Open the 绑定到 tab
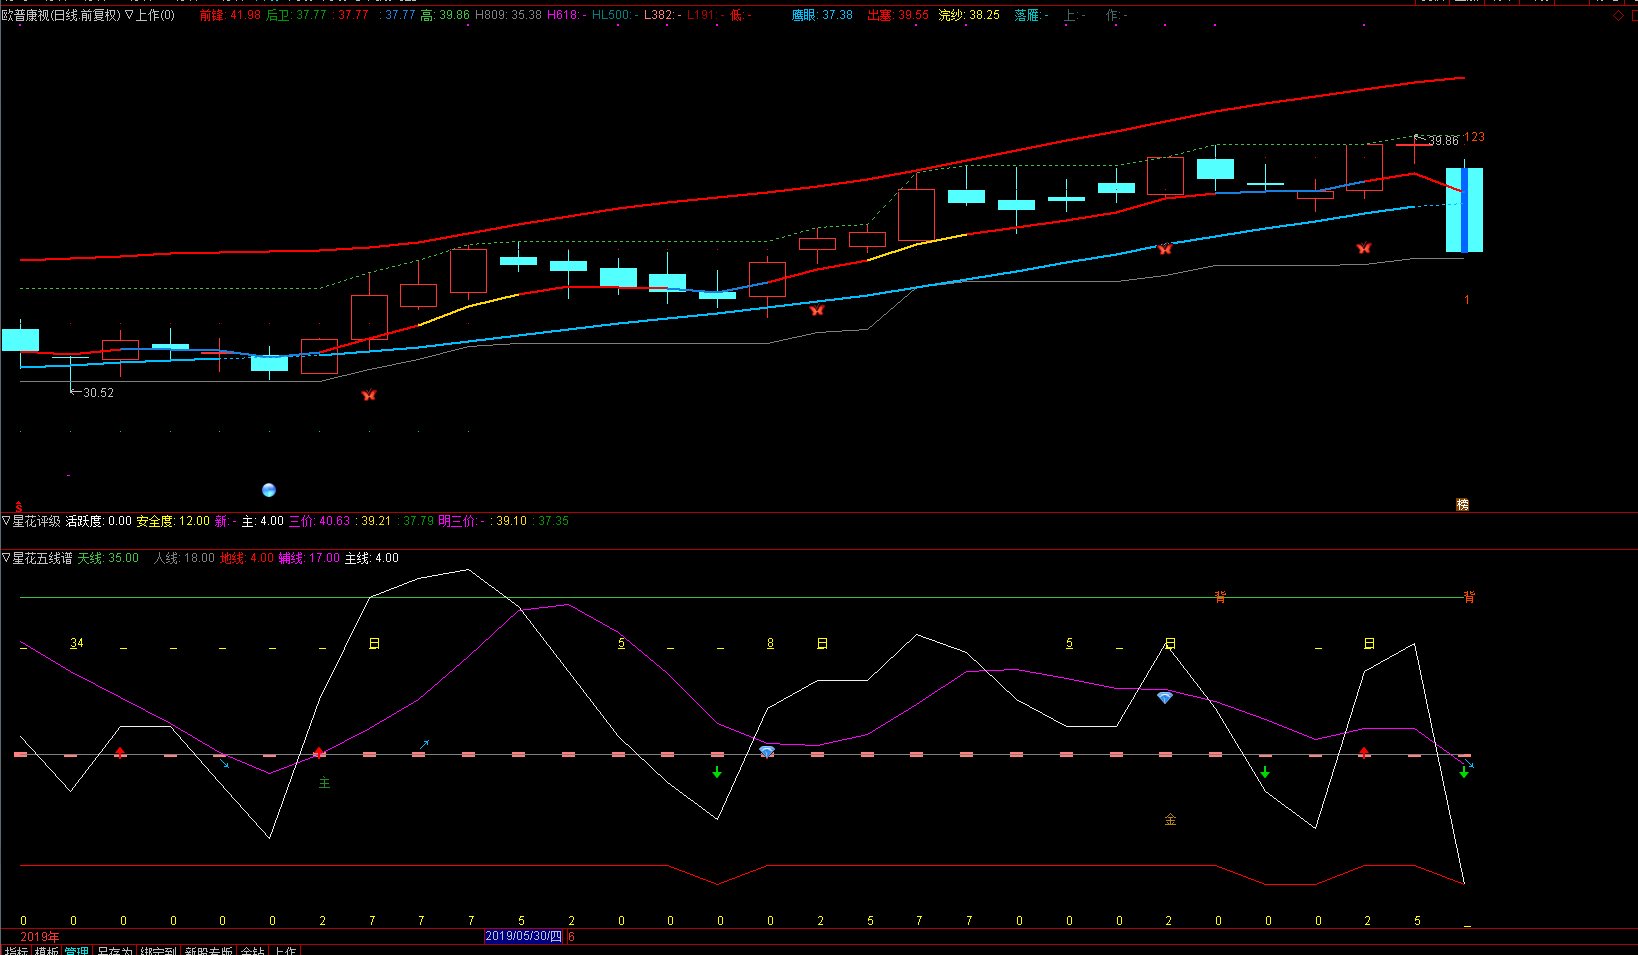The image size is (1638, 955). click(158, 950)
